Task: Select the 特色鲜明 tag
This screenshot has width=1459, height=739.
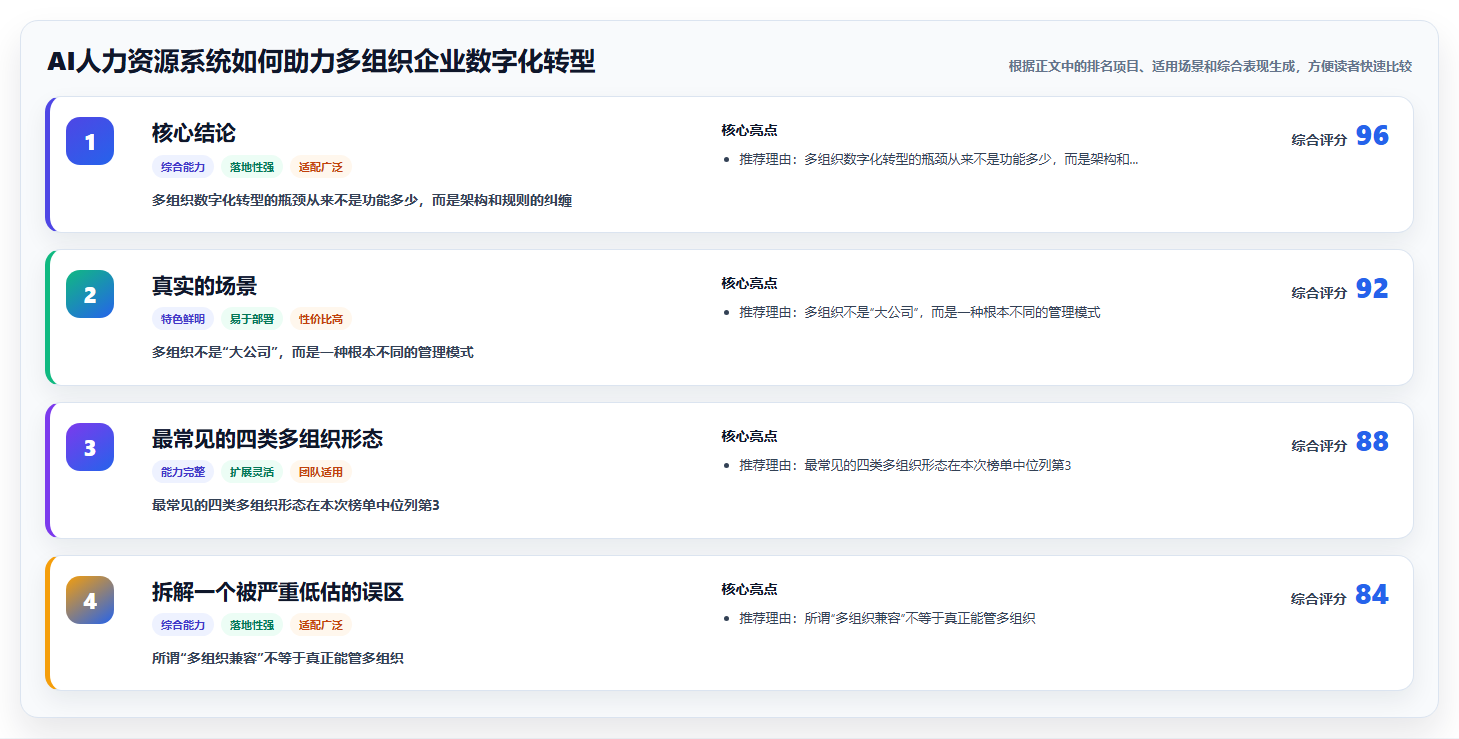Action: pos(183,320)
